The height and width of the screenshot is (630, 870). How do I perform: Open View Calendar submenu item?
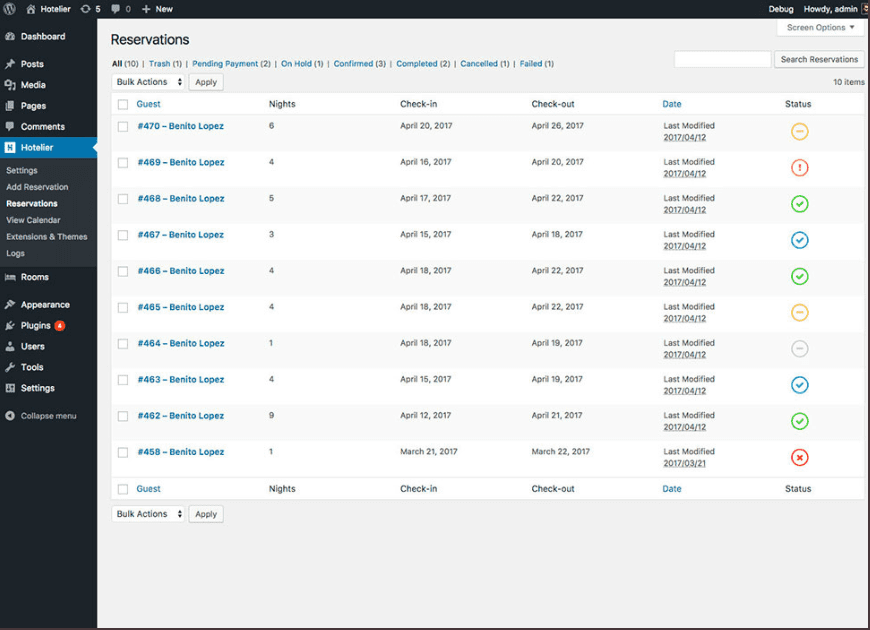[x=33, y=220]
